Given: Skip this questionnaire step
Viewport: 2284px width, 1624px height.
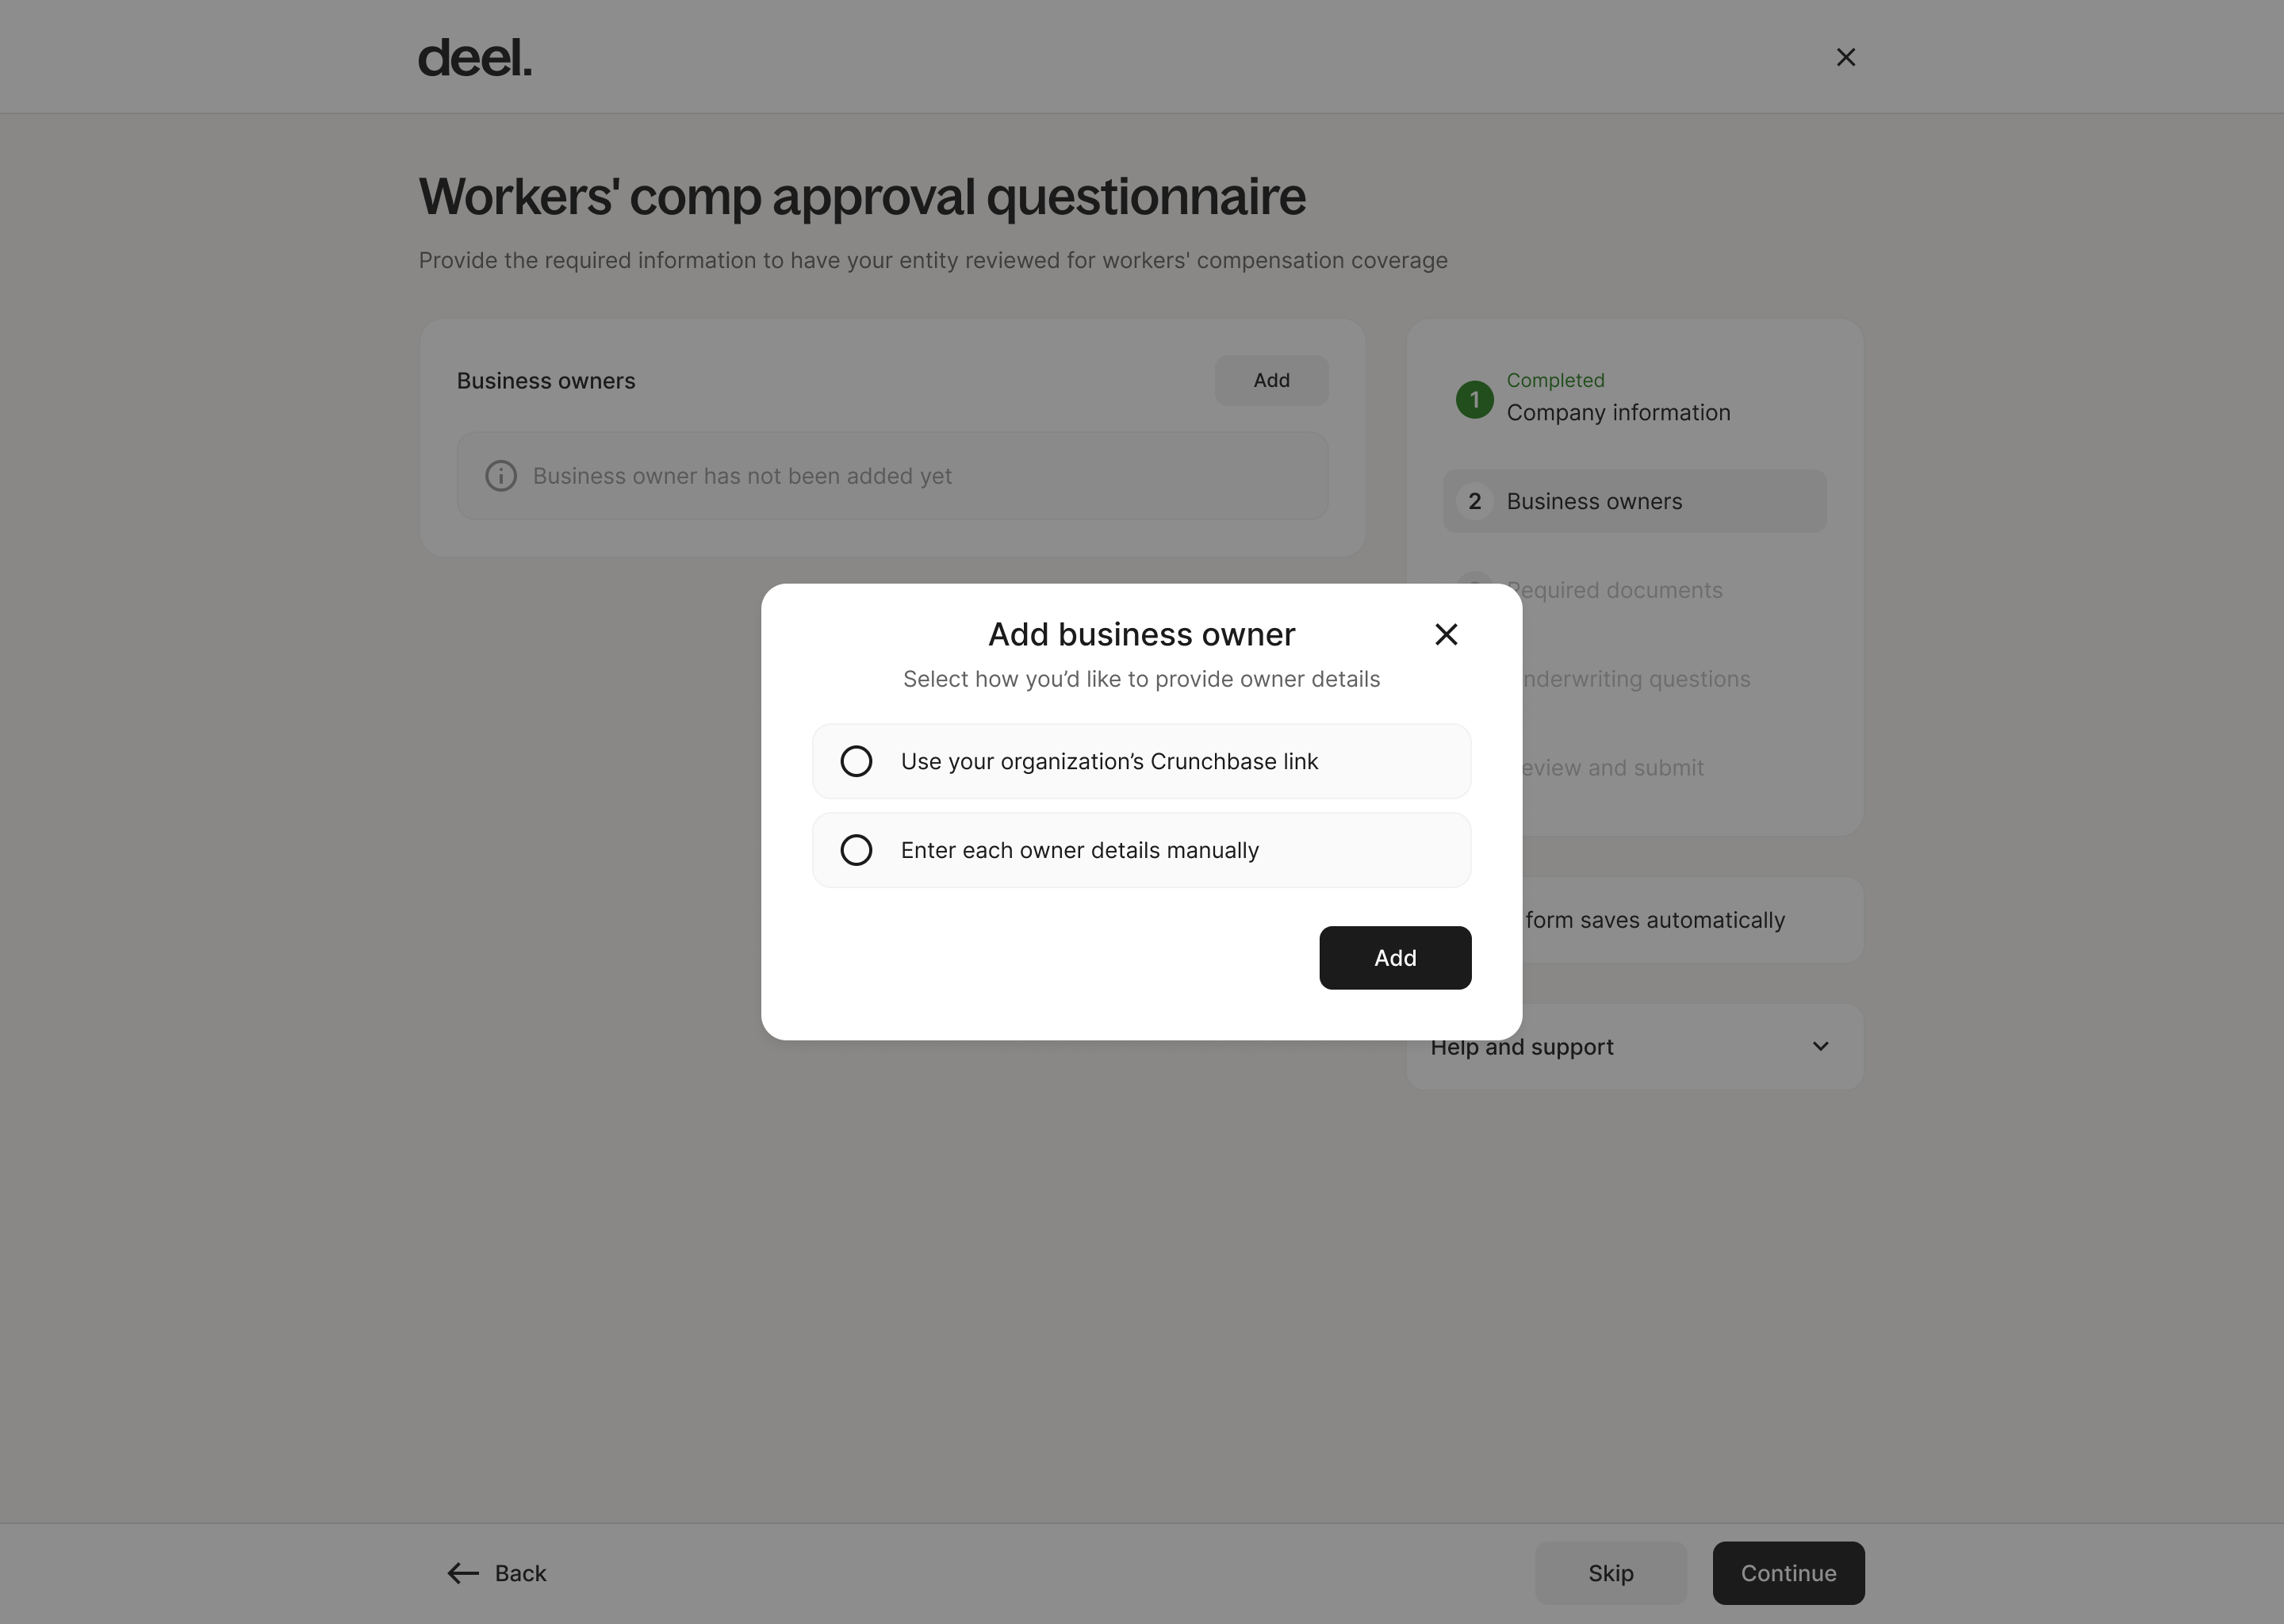Looking at the screenshot, I should pyautogui.click(x=1610, y=1573).
